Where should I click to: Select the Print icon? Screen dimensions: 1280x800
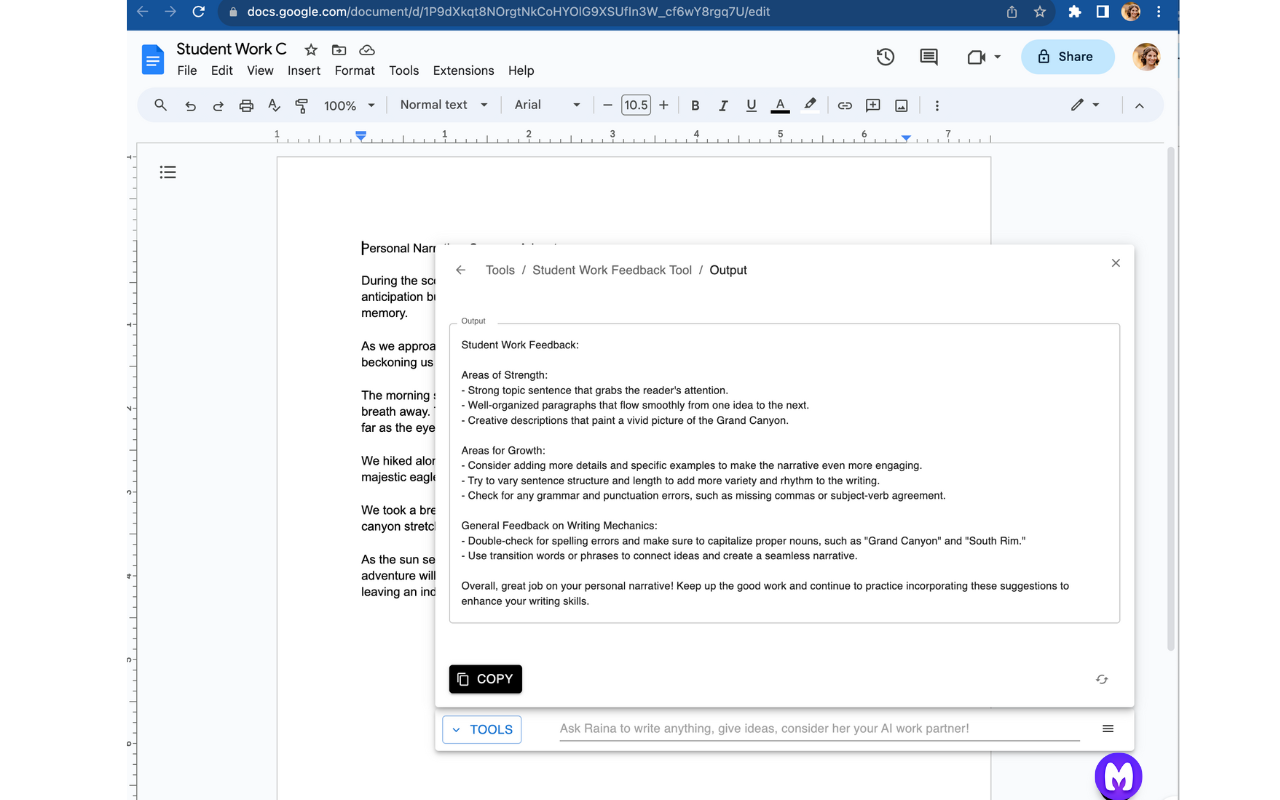(246, 105)
